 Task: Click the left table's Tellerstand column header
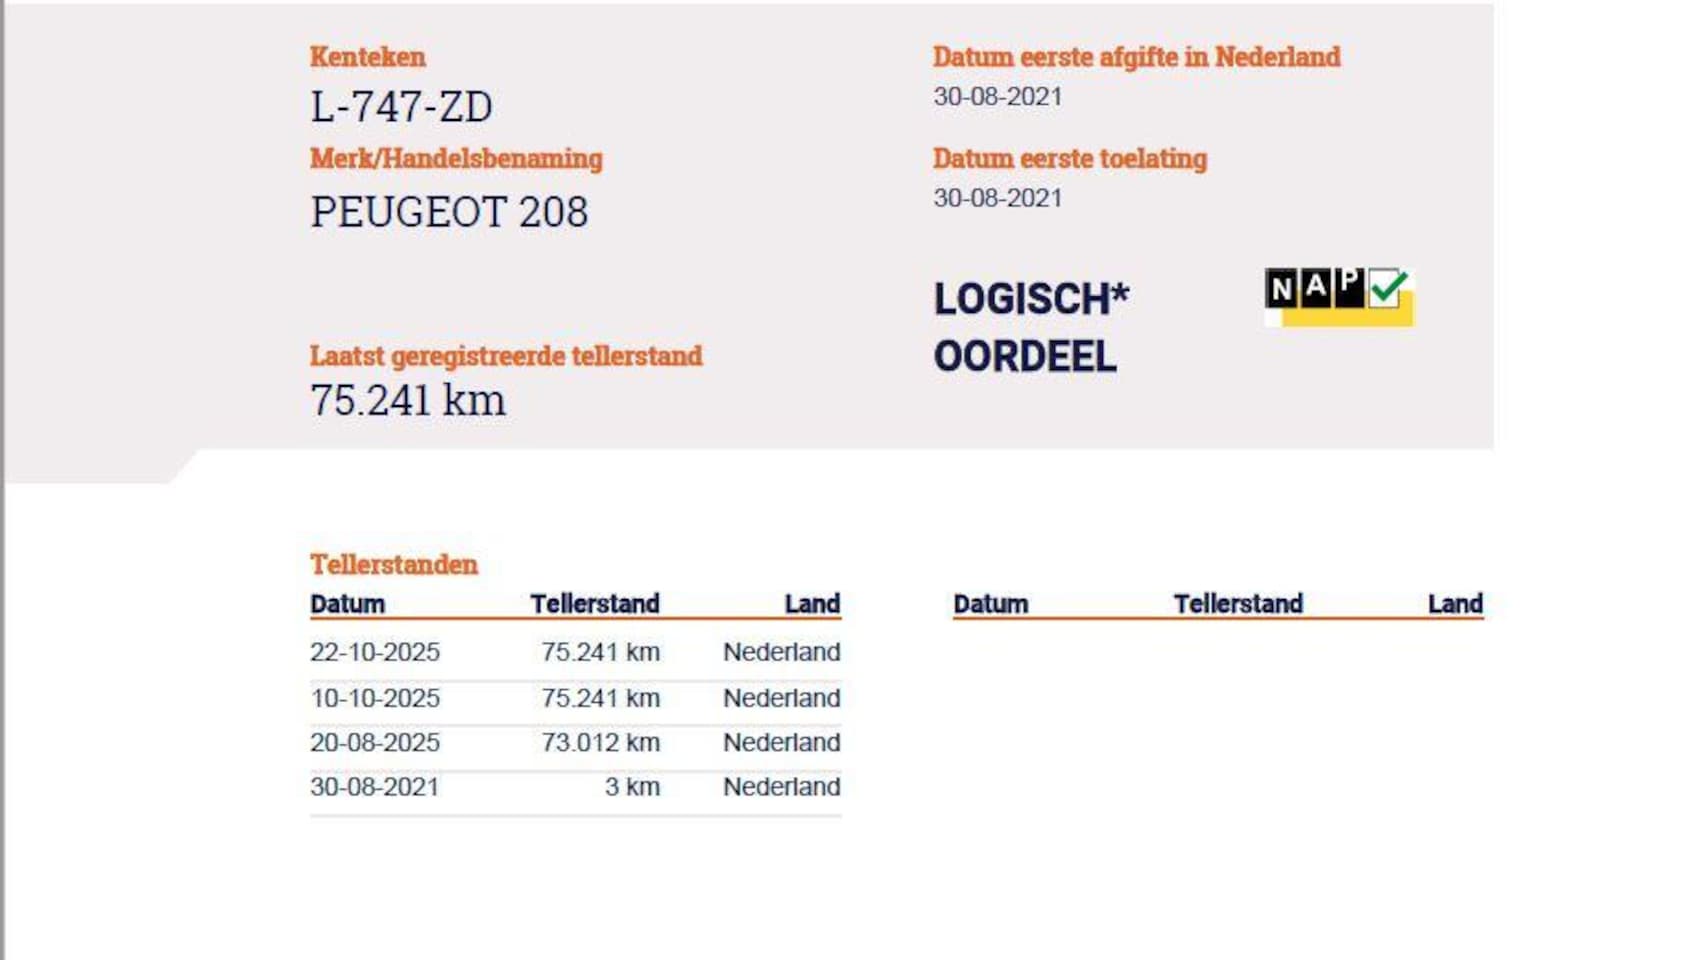pos(594,604)
